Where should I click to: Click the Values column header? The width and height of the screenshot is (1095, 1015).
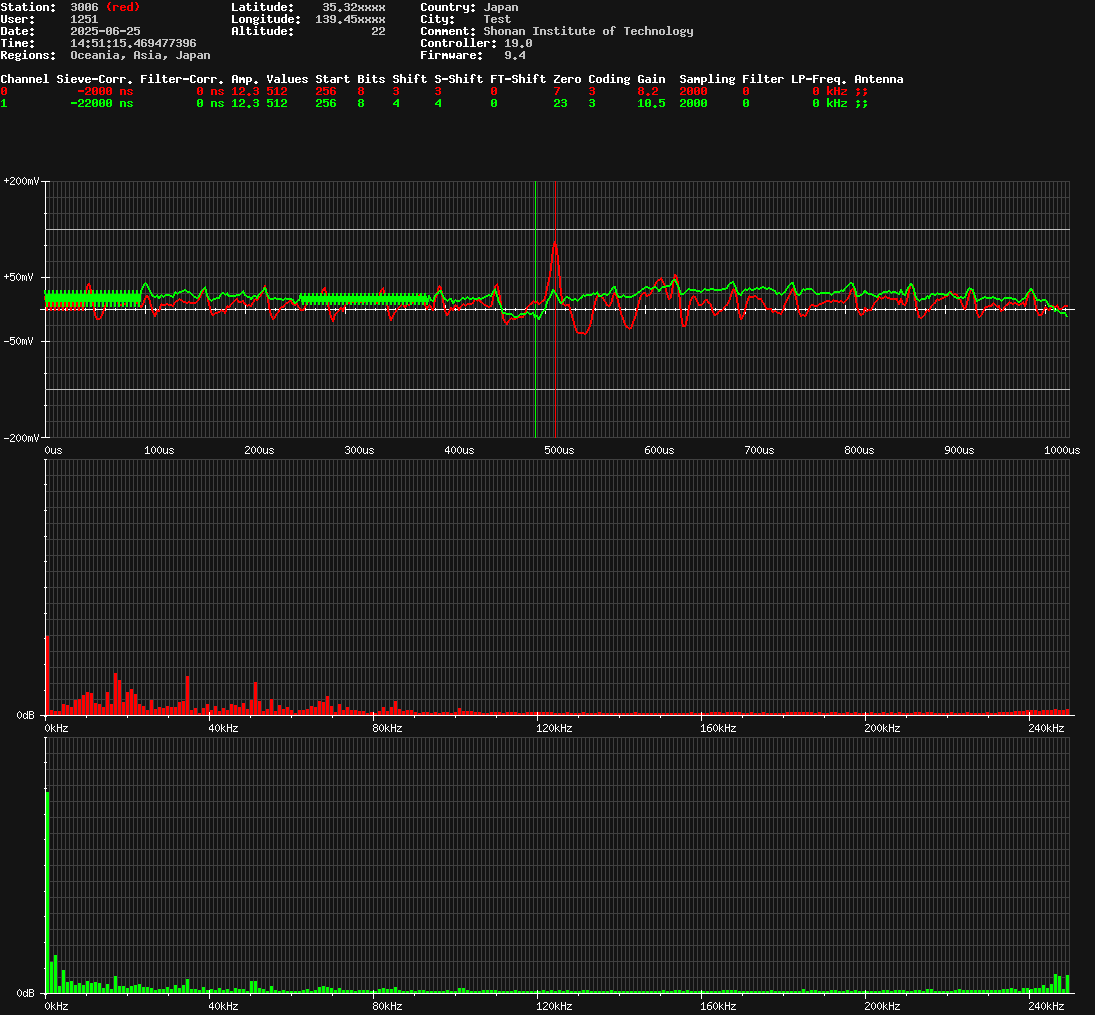(287, 79)
